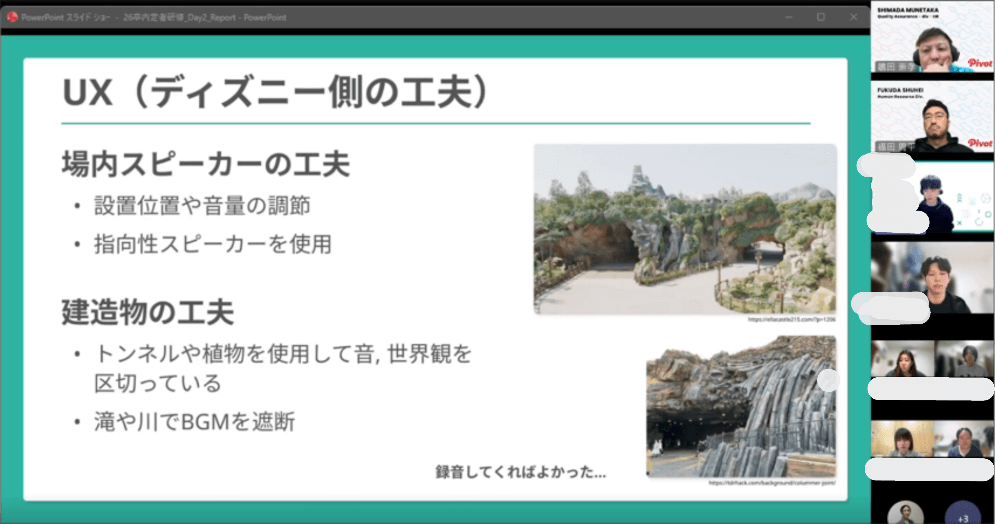The height and width of the screenshot is (524, 995).
Task: Click the rocky landscape photo with the winding path
Action: click(x=684, y=227)
